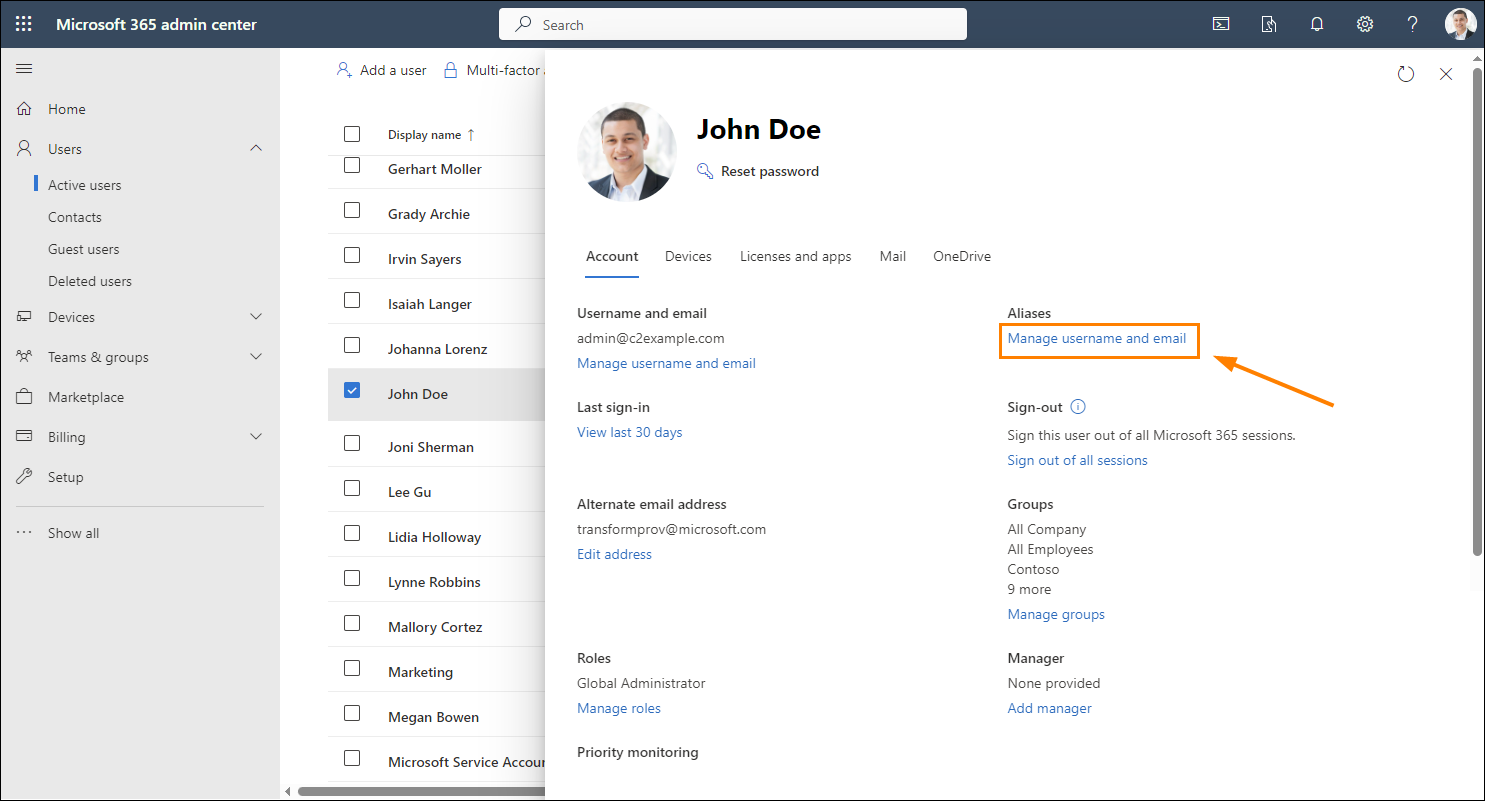Viewport: 1485px width, 801px height.
Task: Click Manage username and email under Username
Action: click(x=666, y=363)
